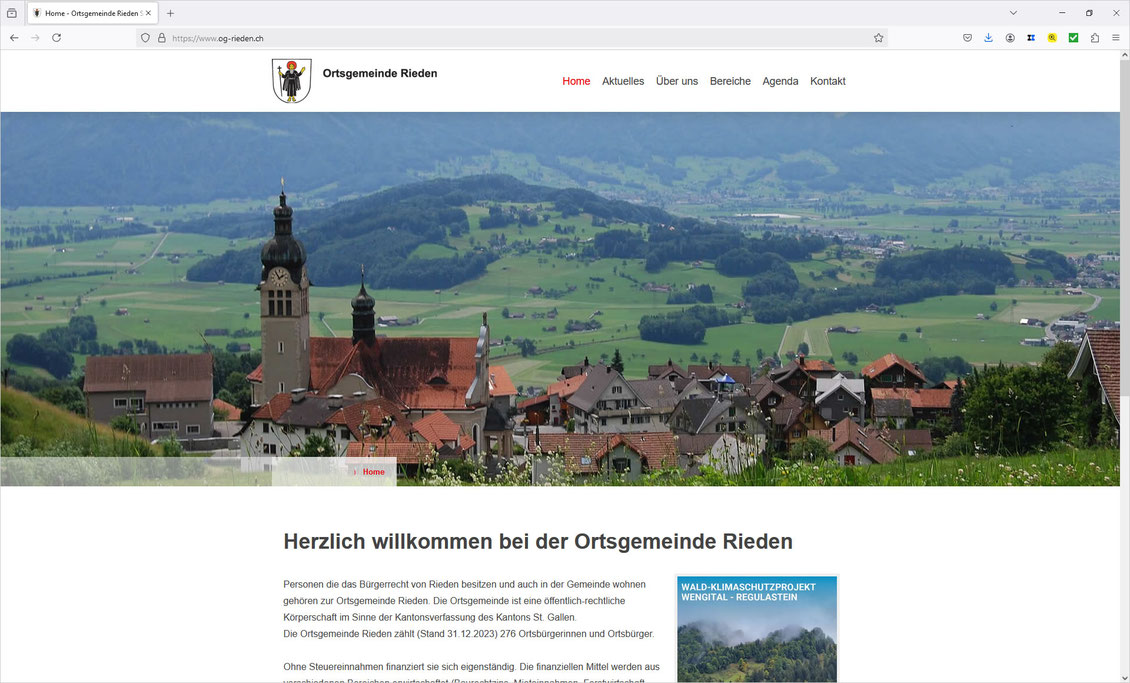Select Home in the site navigation
Screen dimensions: 1130x683
(x=576, y=81)
